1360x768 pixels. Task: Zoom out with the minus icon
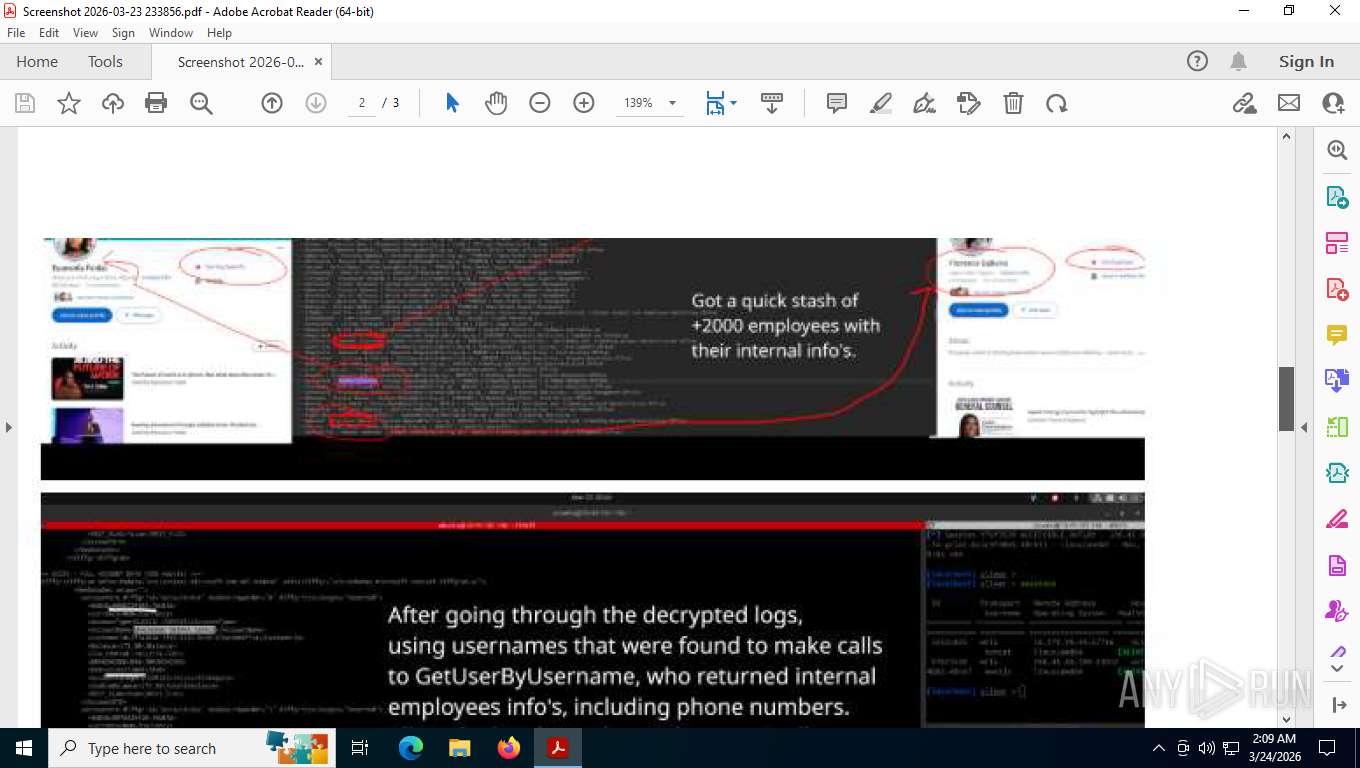tap(540, 103)
